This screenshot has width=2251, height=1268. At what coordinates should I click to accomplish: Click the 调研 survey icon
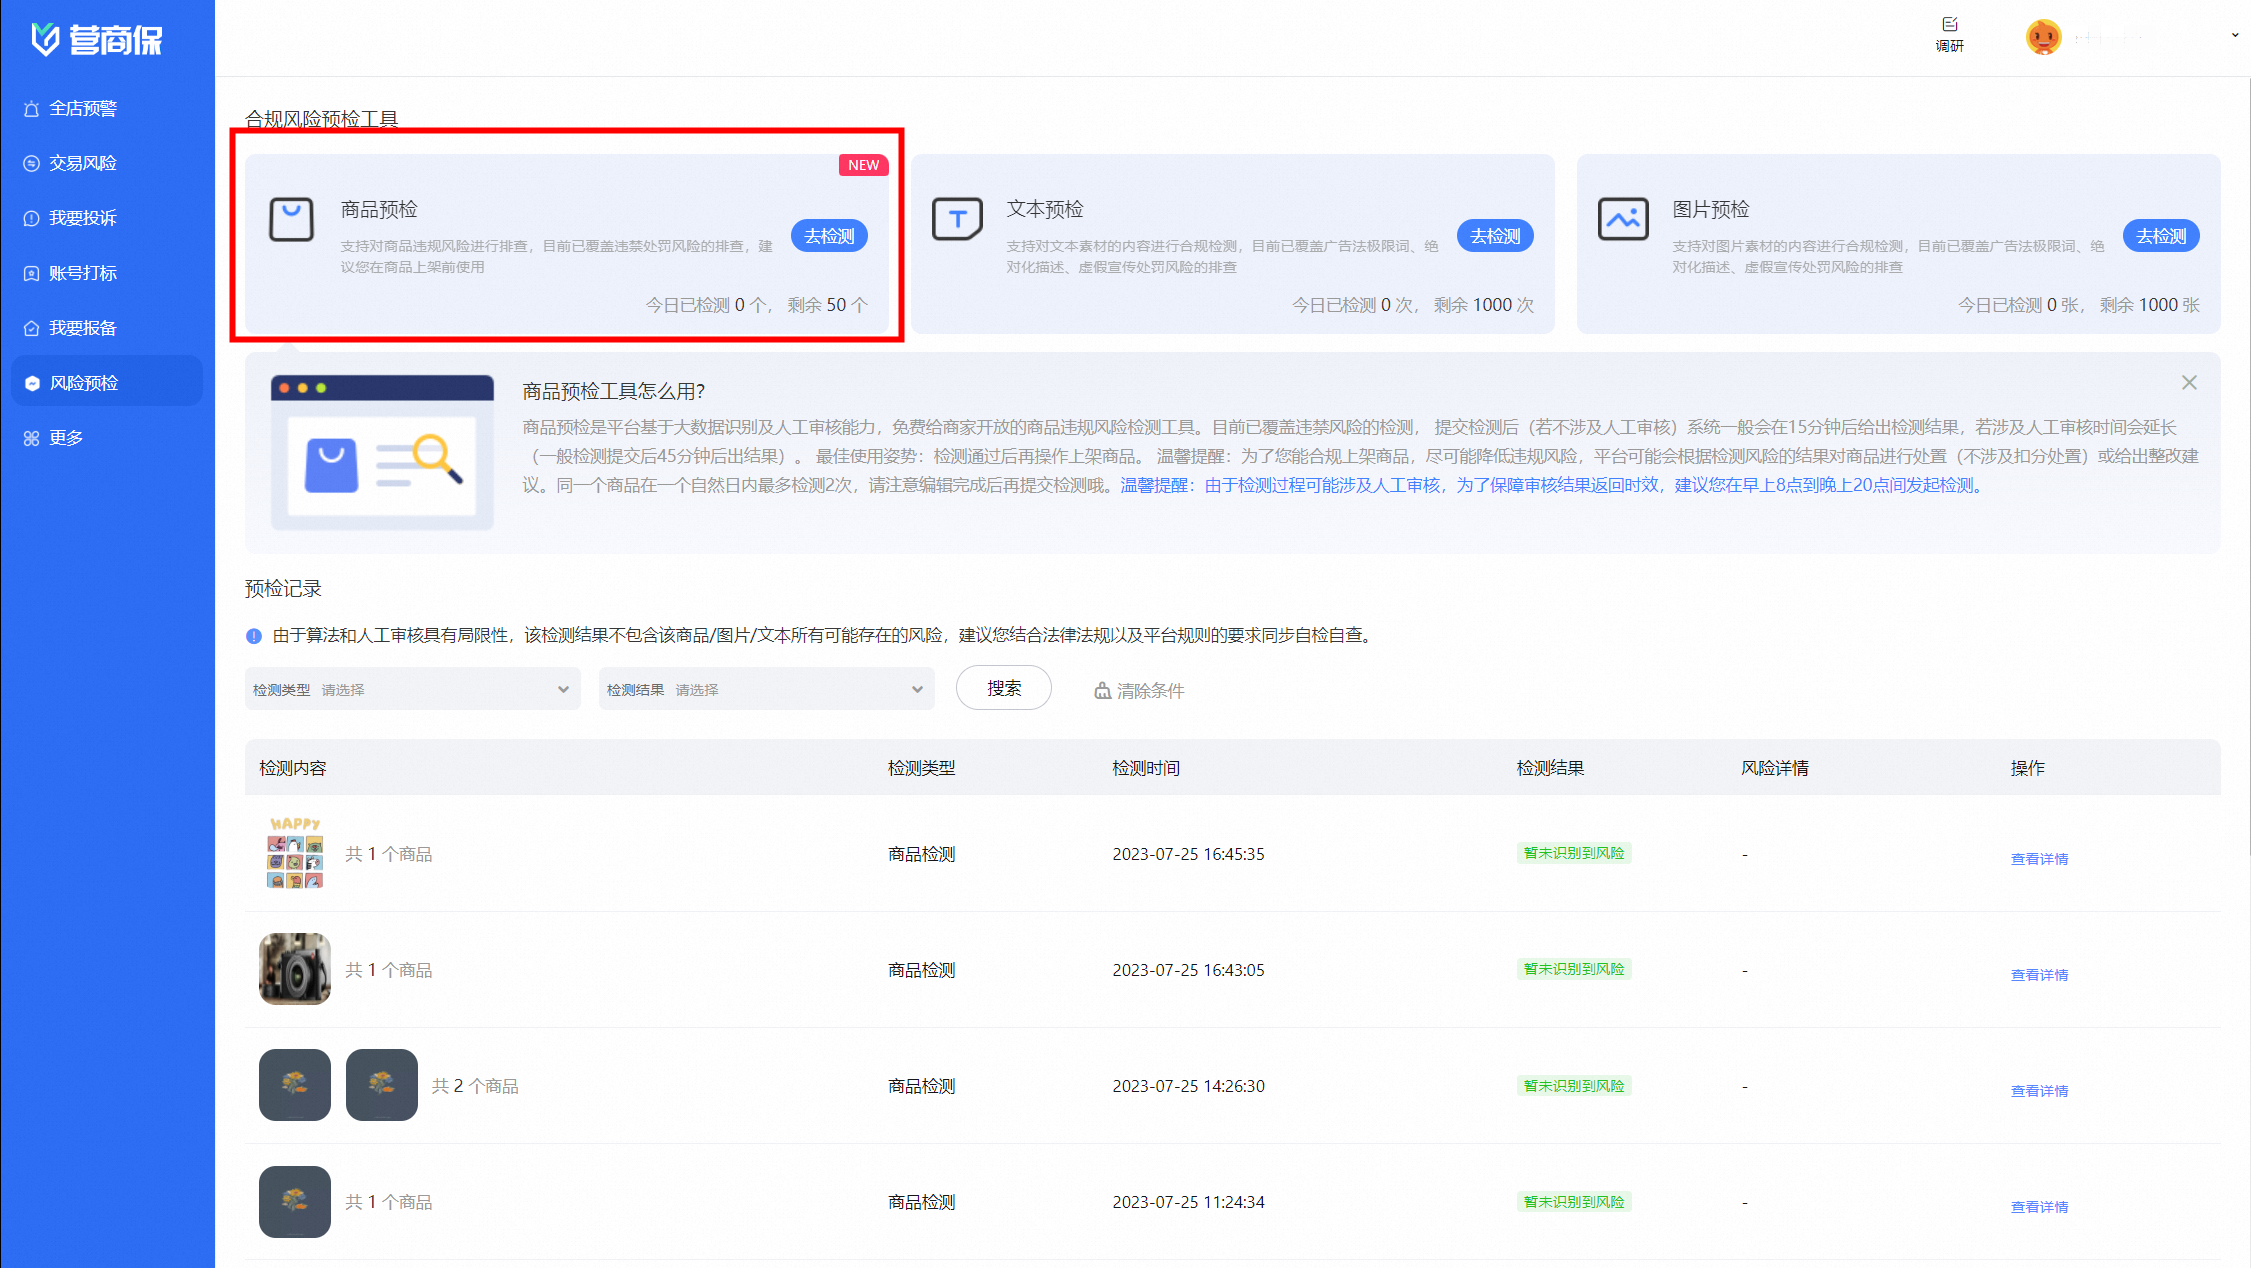click(x=1949, y=25)
